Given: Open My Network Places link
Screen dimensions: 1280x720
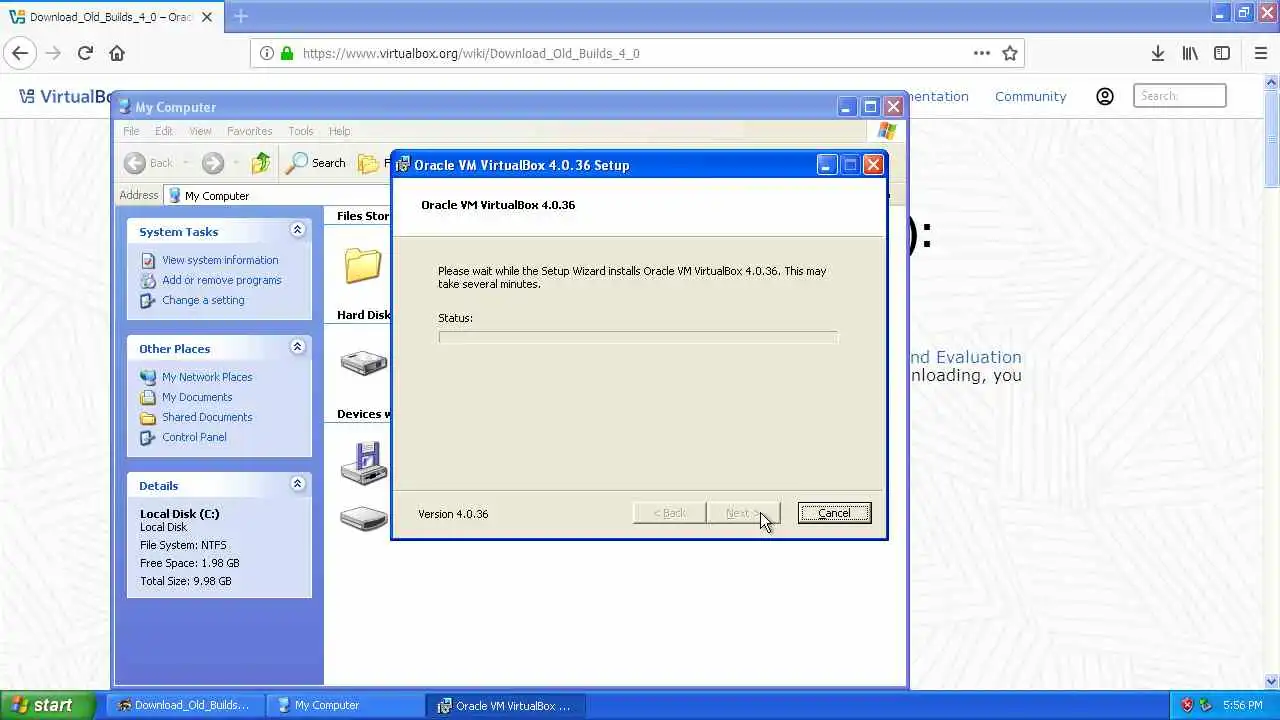Looking at the screenshot, I should coord(207,377).
